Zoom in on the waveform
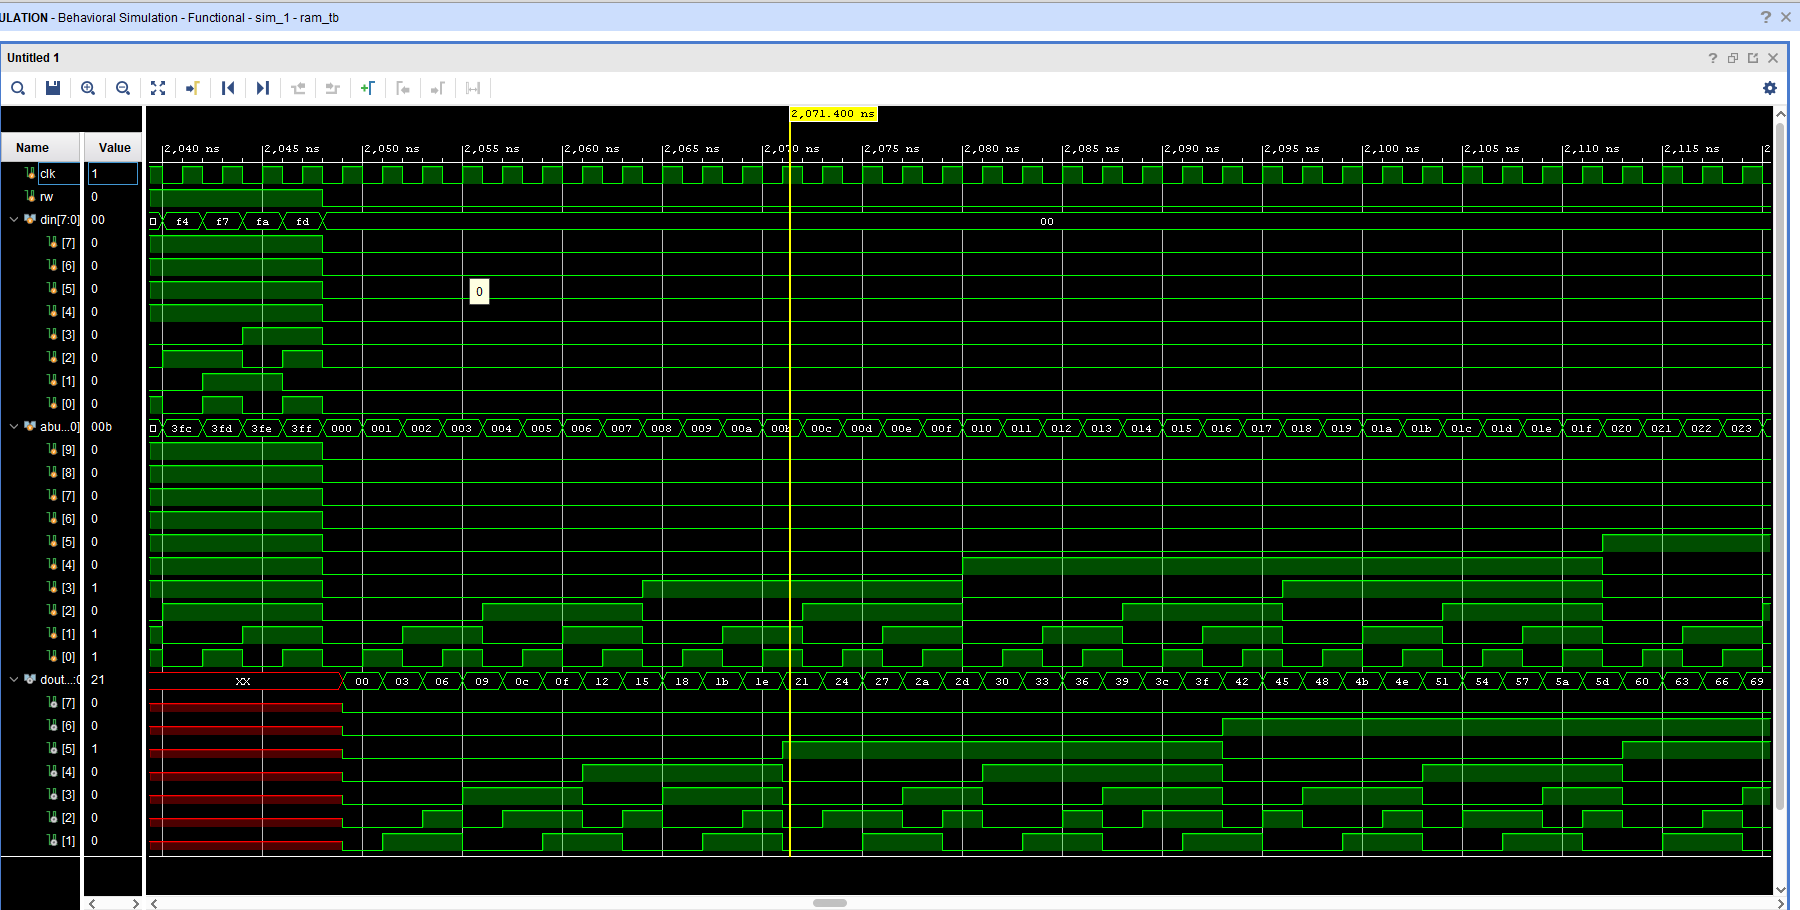The image size is (1800, 910). coord(88,88)
